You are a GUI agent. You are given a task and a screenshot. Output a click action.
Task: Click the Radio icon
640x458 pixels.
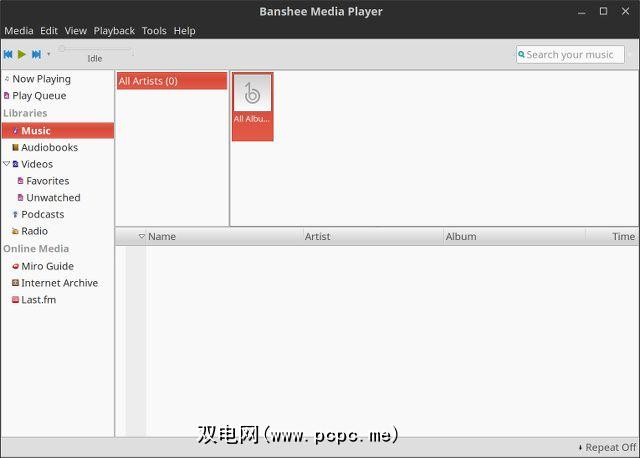click(x=16, y=231)
